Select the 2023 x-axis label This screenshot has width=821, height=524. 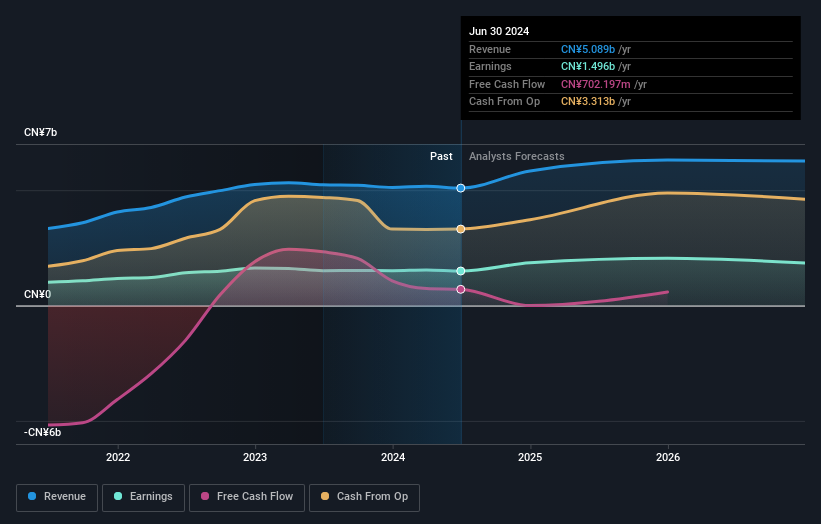coord(255,457)
